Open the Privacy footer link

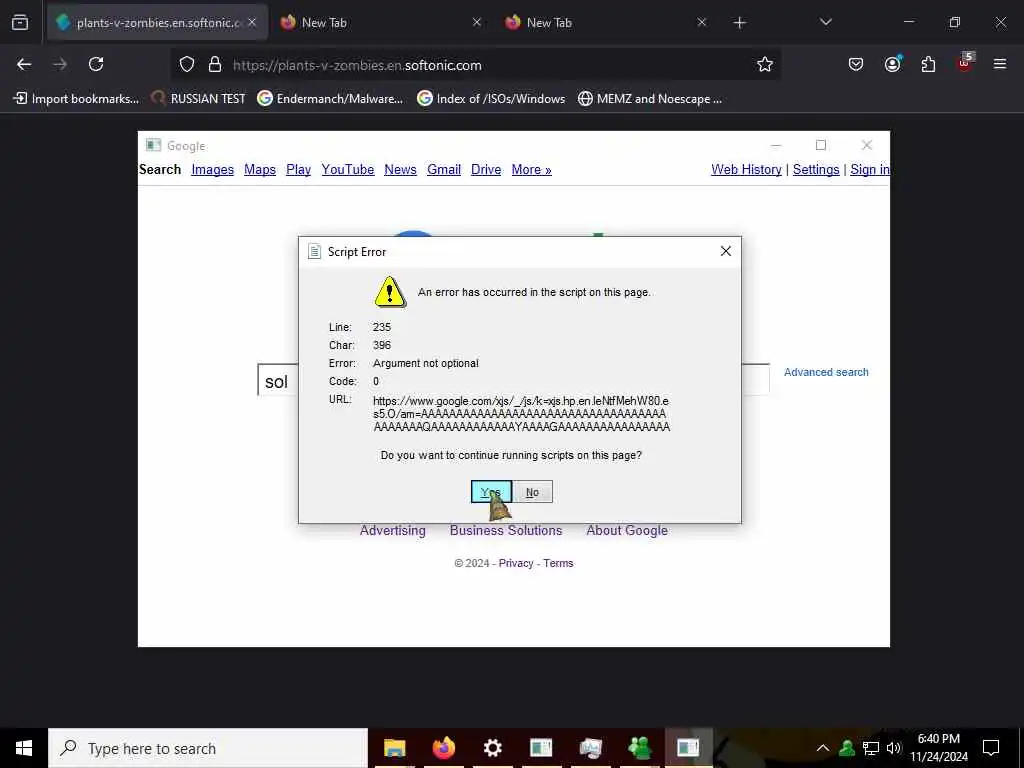(x=516, y=563)
